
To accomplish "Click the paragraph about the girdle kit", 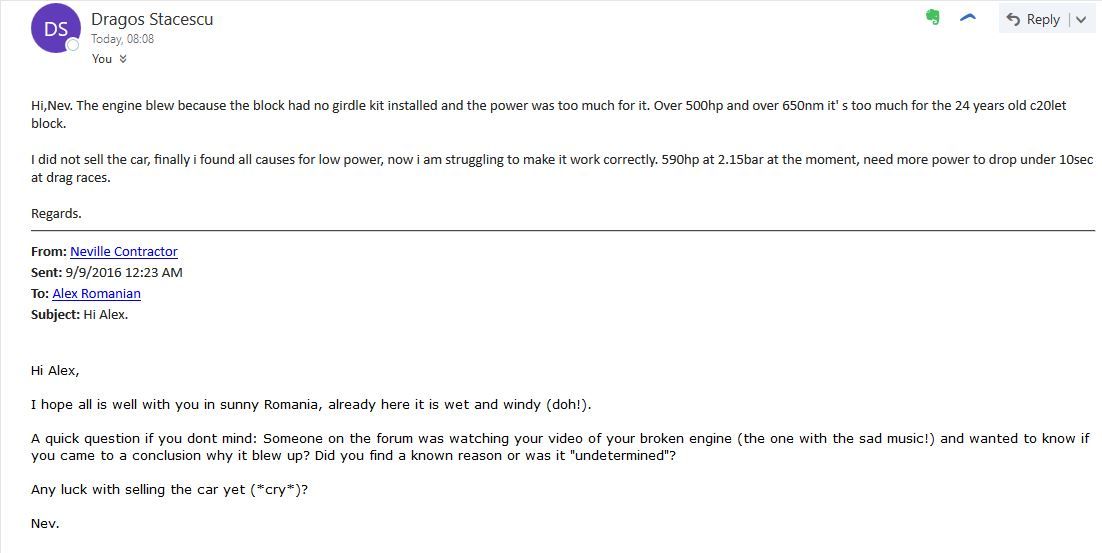I will coord(548,115).
